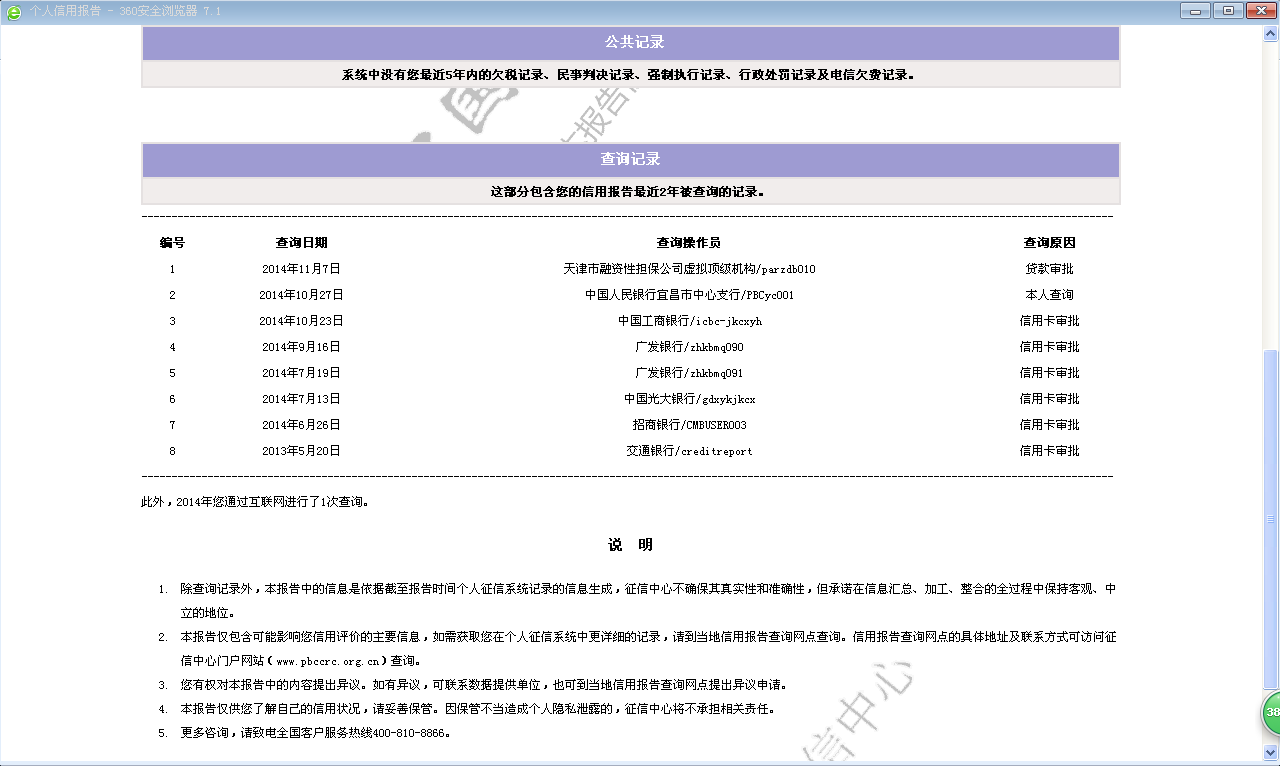Image resolution: width=1280 pixels, height=766 pixels.
Task: Select the date 2014年7月19日
Action: (x=301, y=373)
